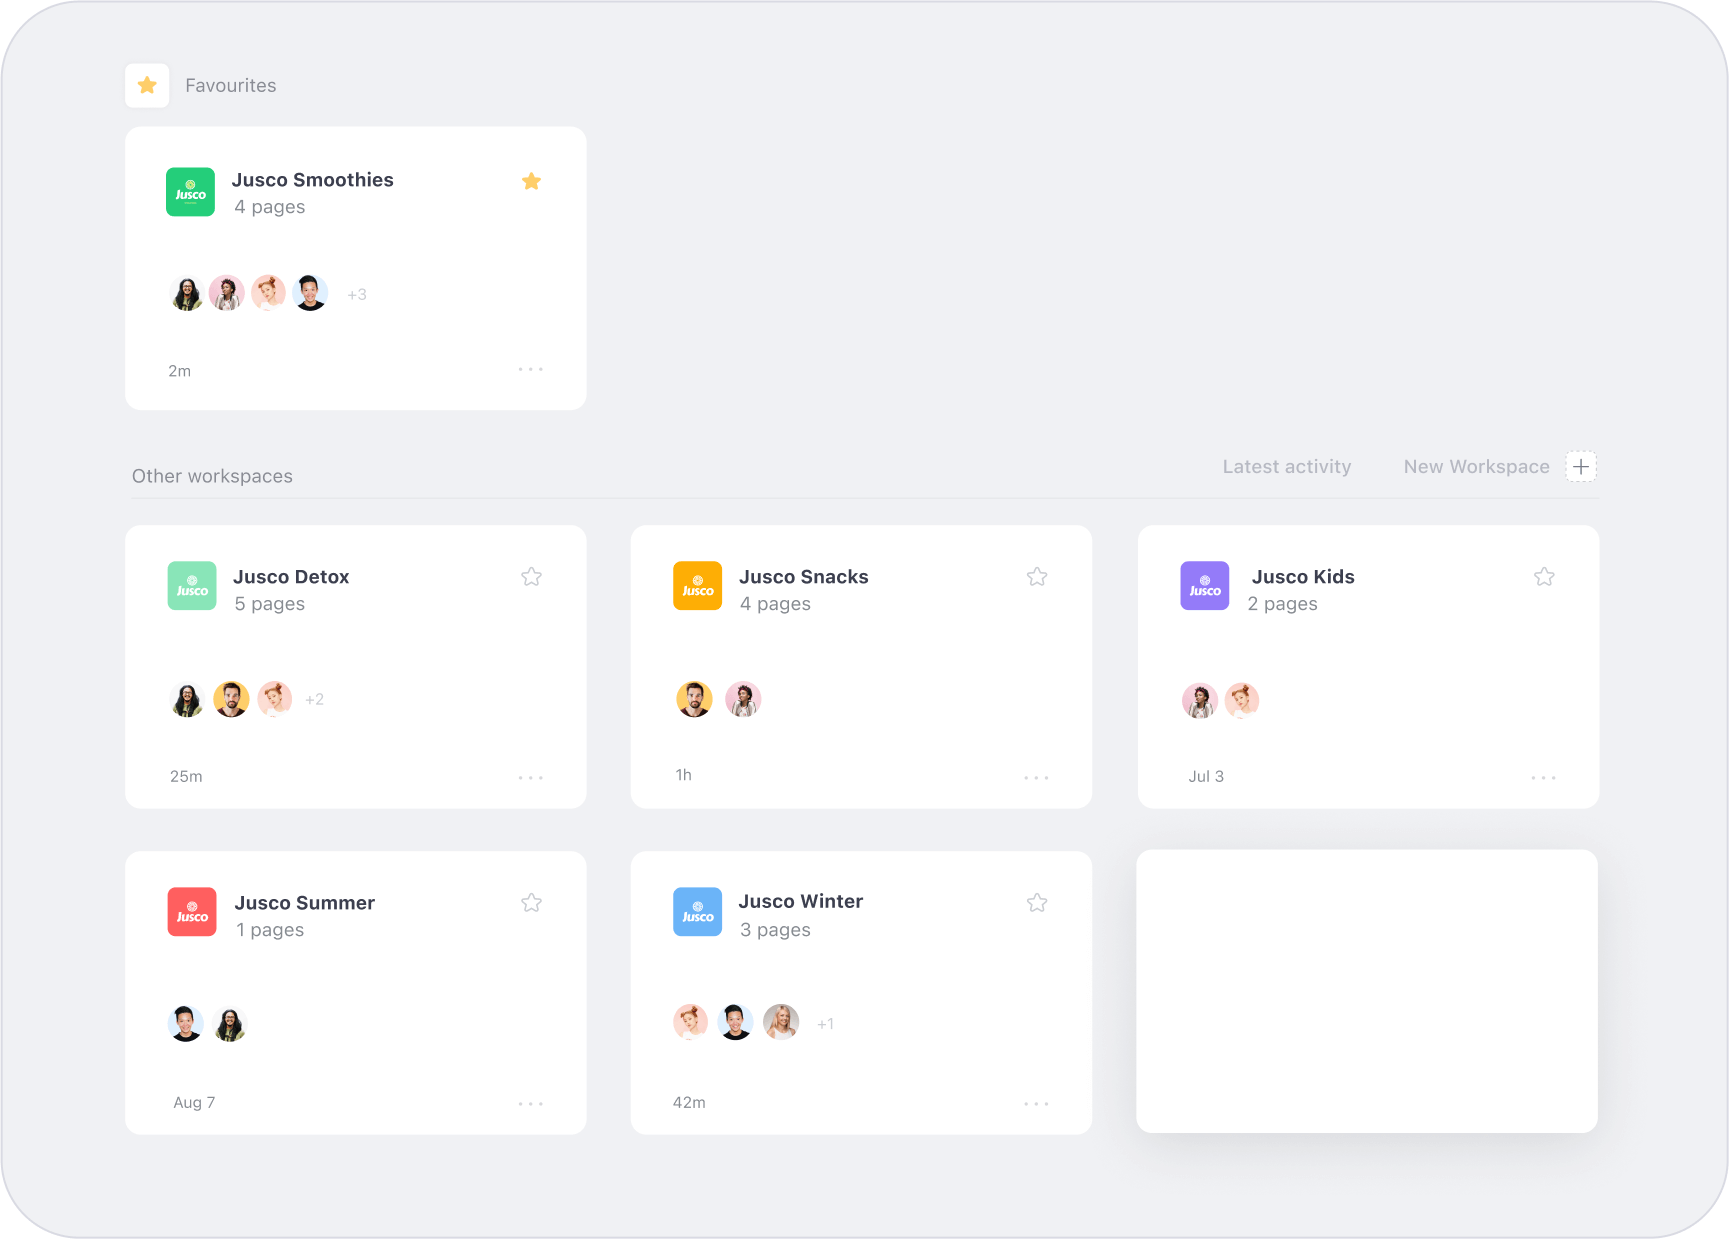Open the options menu on Jusco Smoothies card
Image resolution: width=1729 pixels, height=1239 pixels.
pyautogui.click(x=531, y=369)
